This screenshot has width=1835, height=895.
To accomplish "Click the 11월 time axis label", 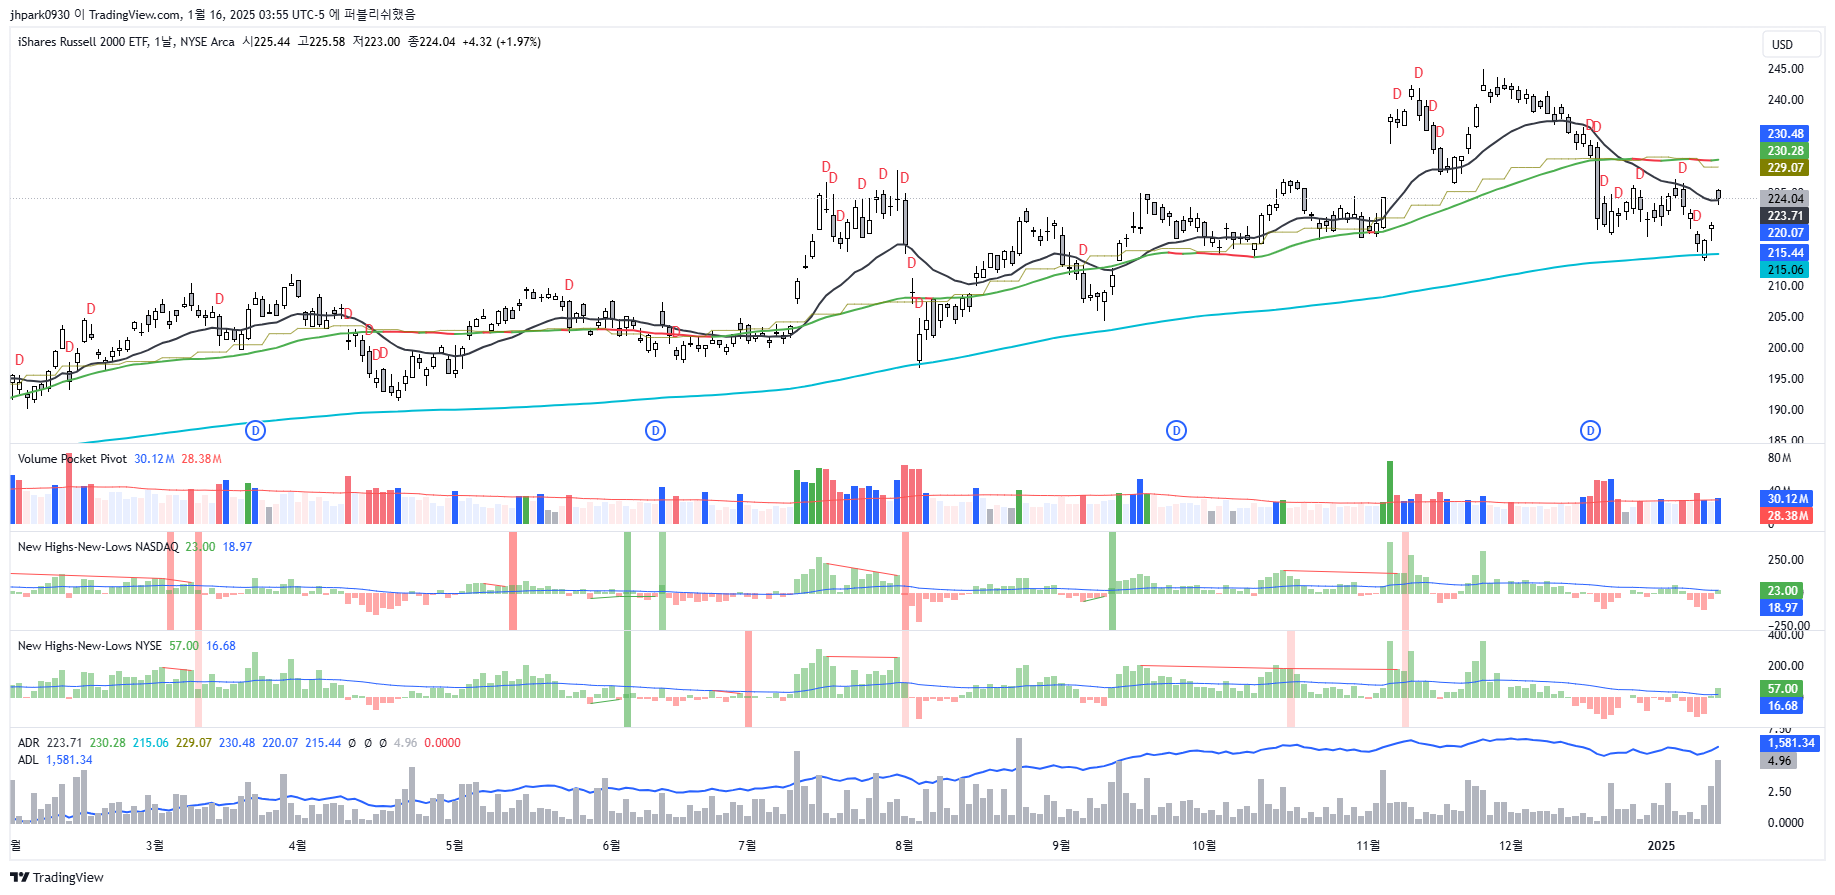I will pyautogui.click(x=1368, y=846).
